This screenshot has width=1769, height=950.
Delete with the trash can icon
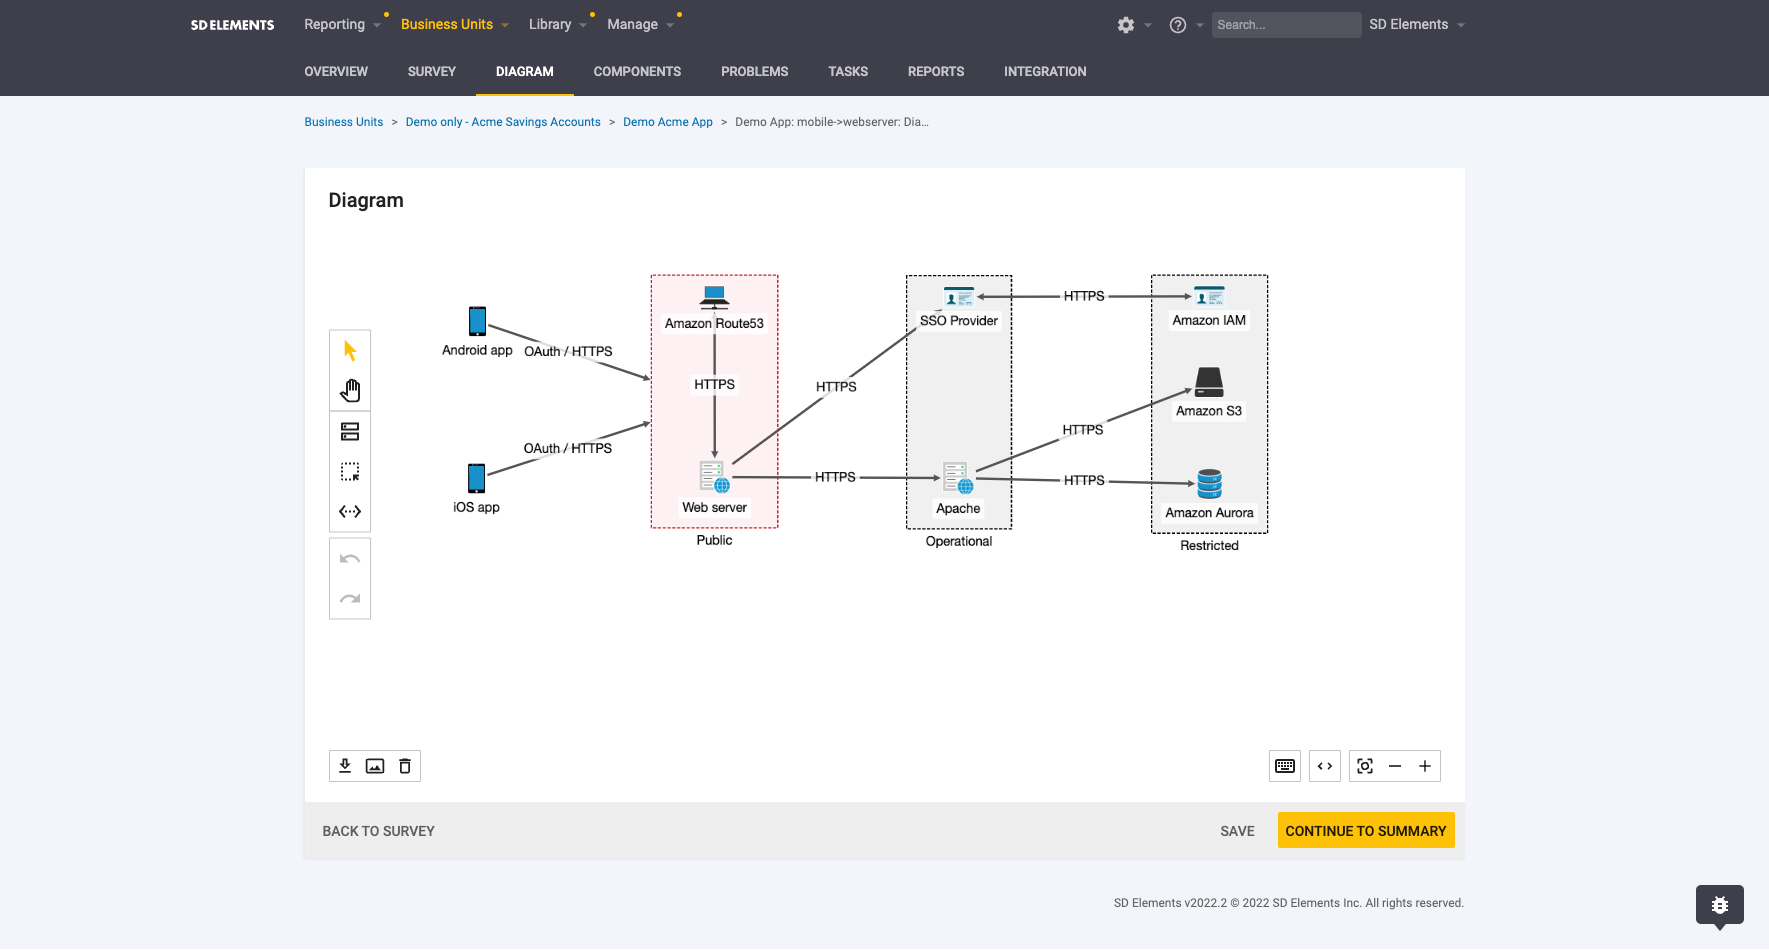coord(405,766)
